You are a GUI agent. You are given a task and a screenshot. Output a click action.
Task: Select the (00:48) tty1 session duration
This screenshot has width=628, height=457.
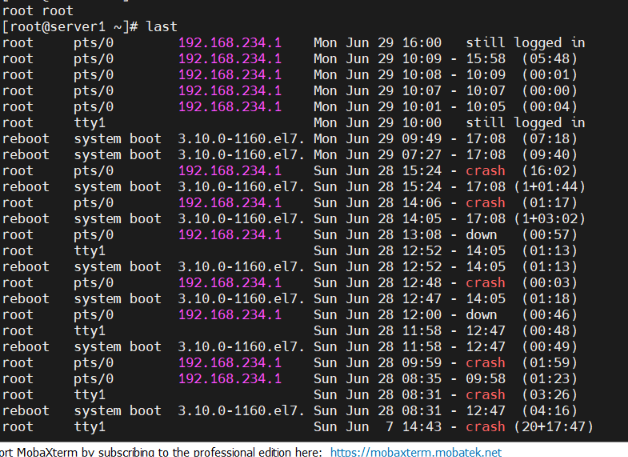(x=550, y=331)
